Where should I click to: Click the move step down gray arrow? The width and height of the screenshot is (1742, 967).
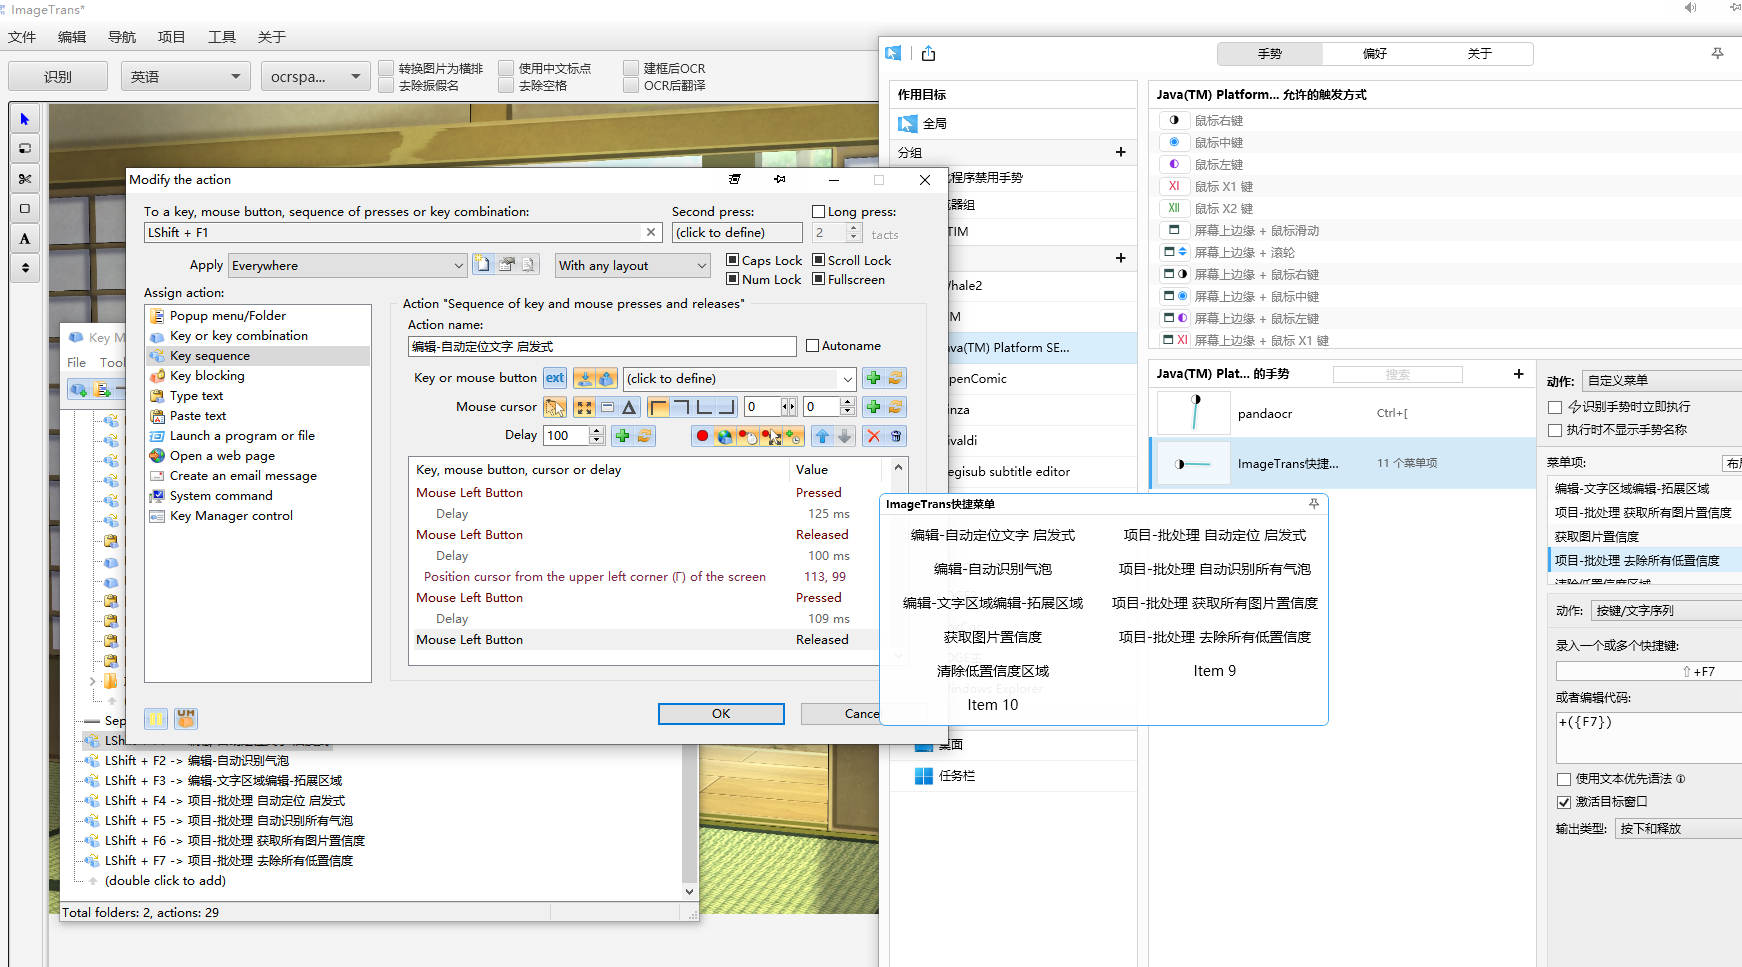point(845,436)
